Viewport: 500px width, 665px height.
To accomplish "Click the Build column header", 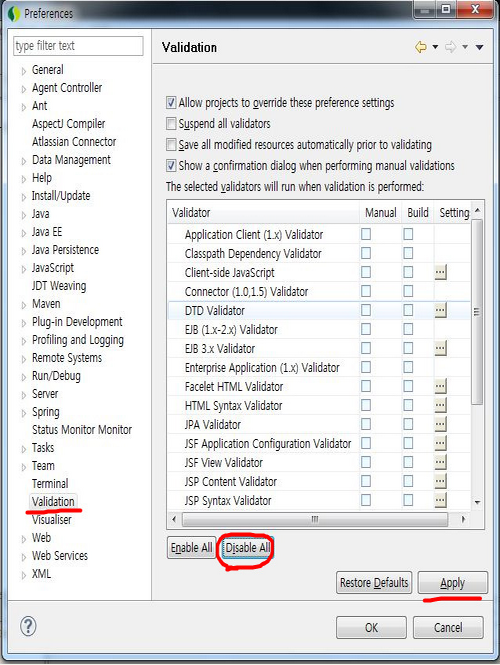I will pos(418,212).
